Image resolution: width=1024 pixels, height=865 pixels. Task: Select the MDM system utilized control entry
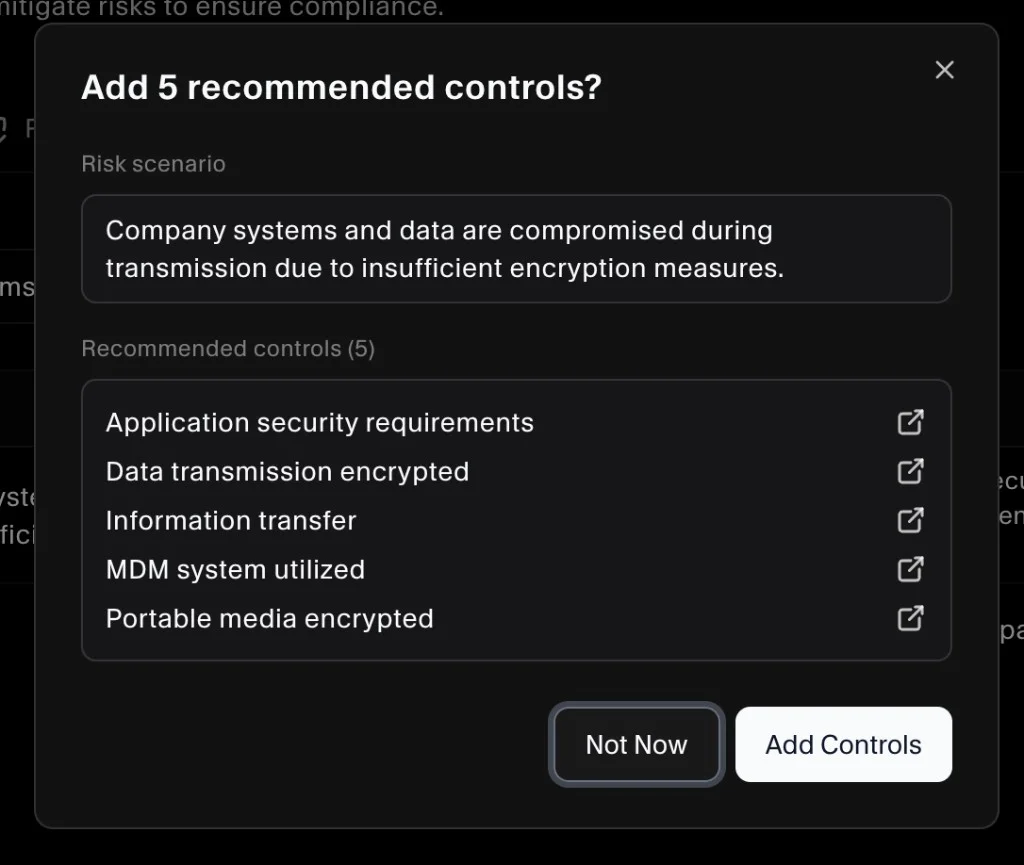[235, 569]
